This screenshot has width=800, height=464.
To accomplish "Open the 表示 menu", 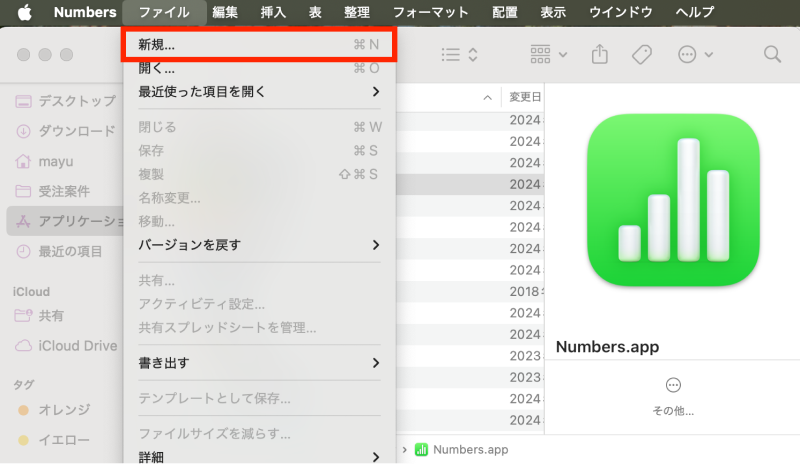I will point(553,12).
